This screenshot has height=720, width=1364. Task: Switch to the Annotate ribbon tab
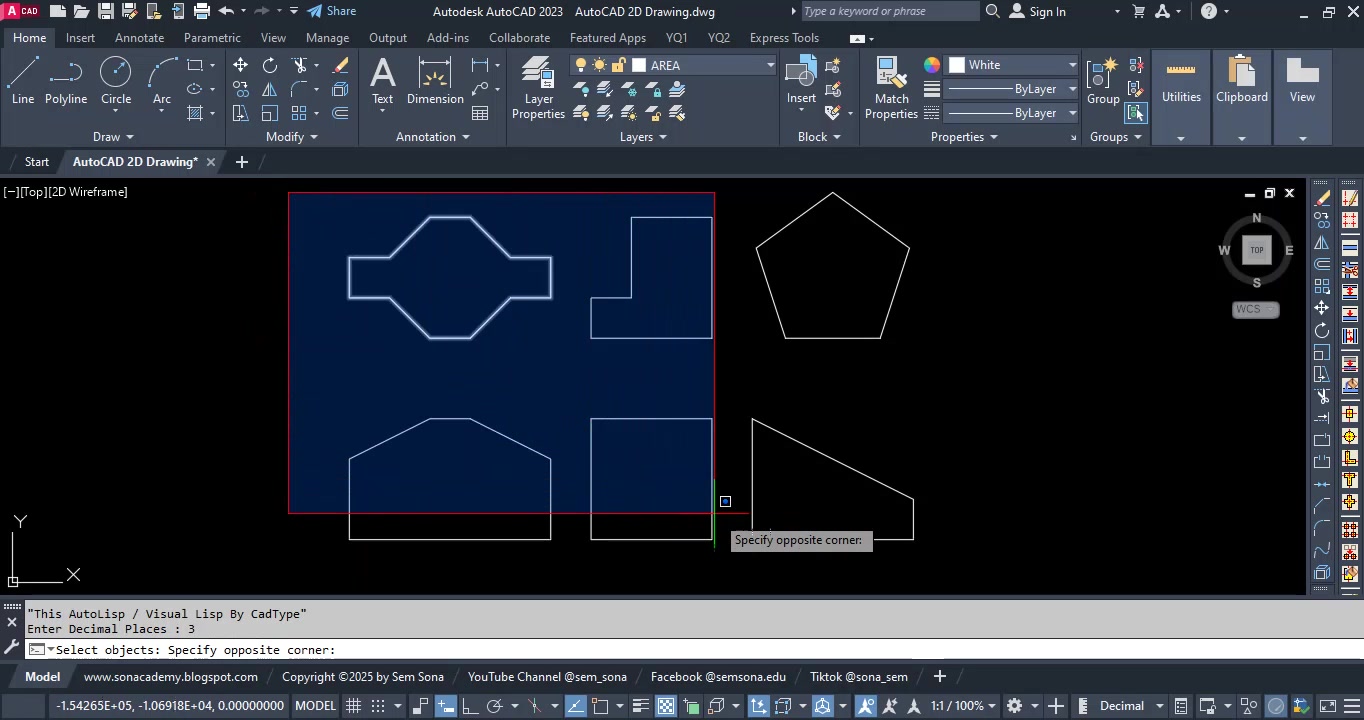139,38
